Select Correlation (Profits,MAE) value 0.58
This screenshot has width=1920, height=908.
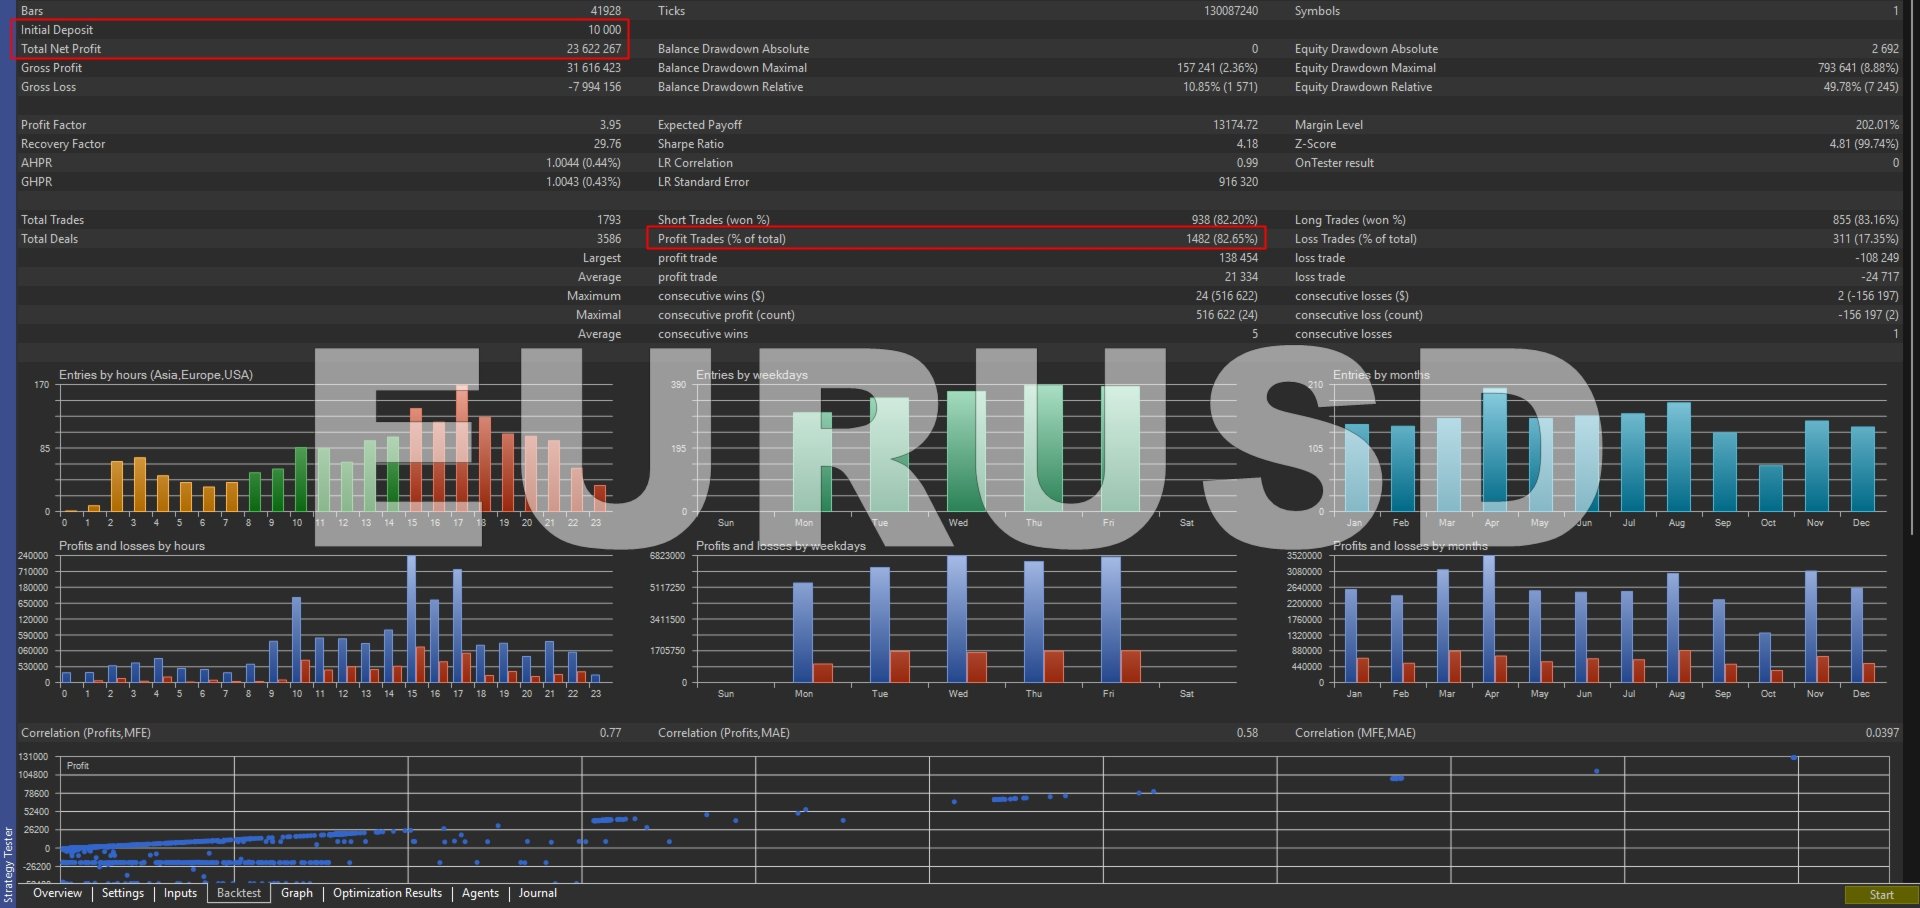(x=1247, y=733)
